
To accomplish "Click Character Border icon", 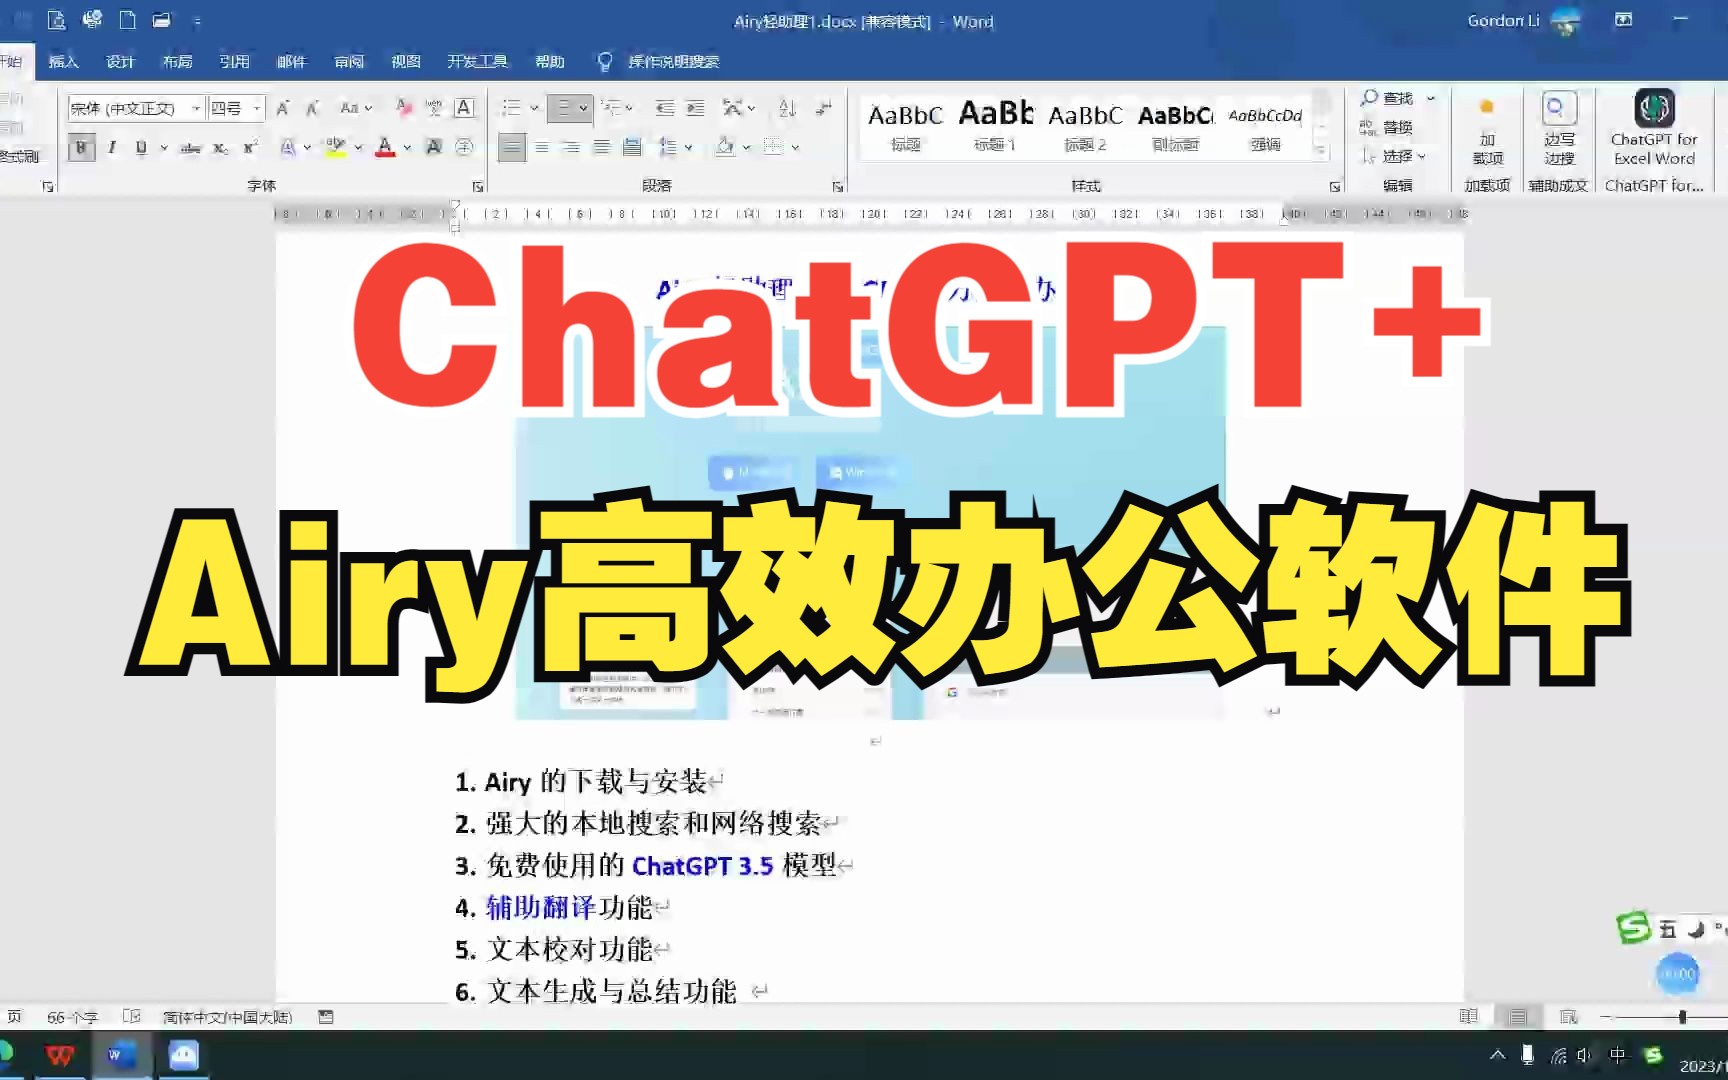I will tap(464, 108).
